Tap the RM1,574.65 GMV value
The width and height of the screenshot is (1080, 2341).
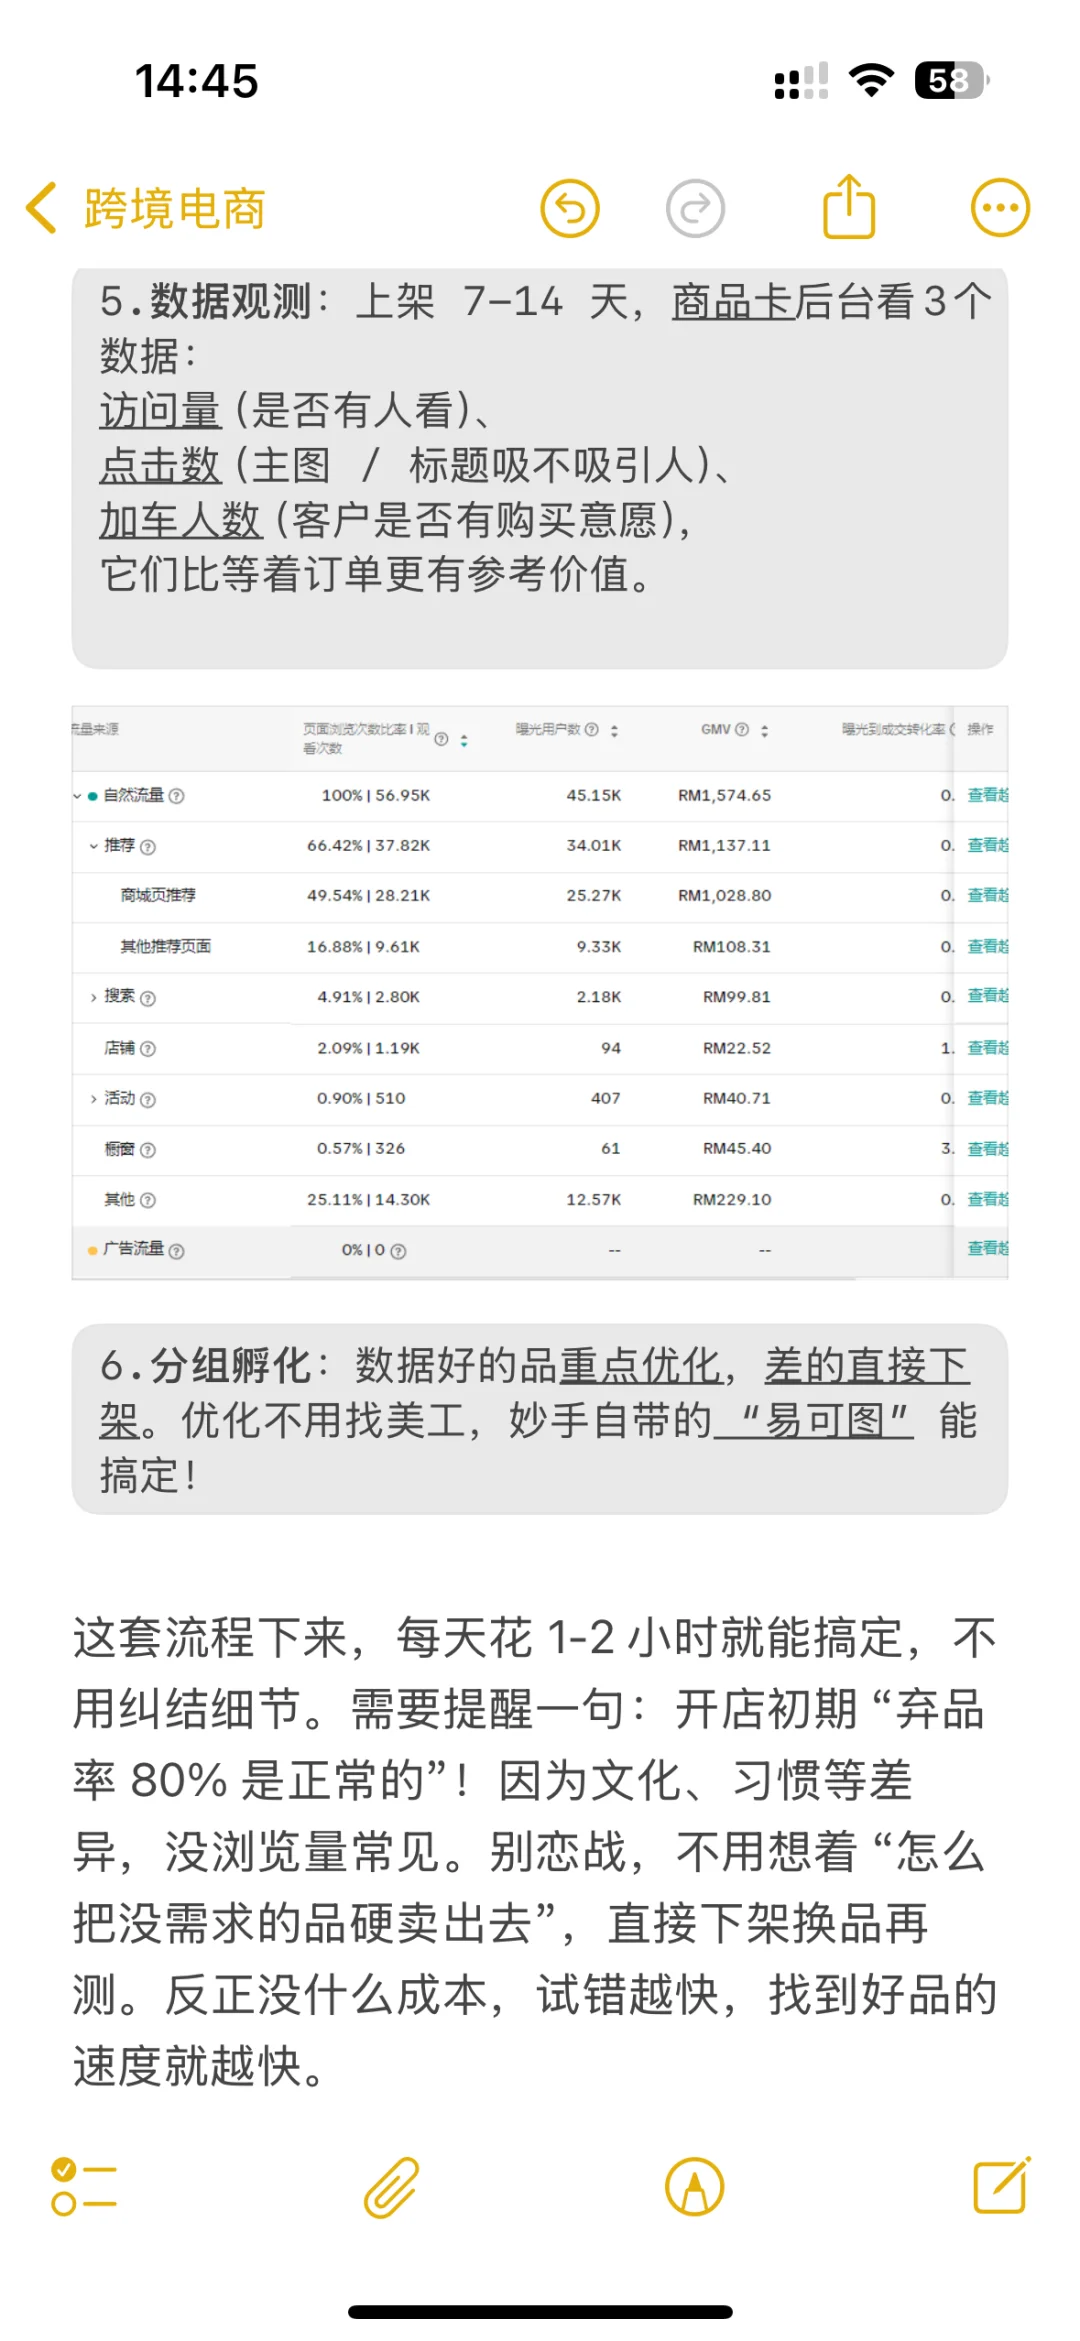725,796
